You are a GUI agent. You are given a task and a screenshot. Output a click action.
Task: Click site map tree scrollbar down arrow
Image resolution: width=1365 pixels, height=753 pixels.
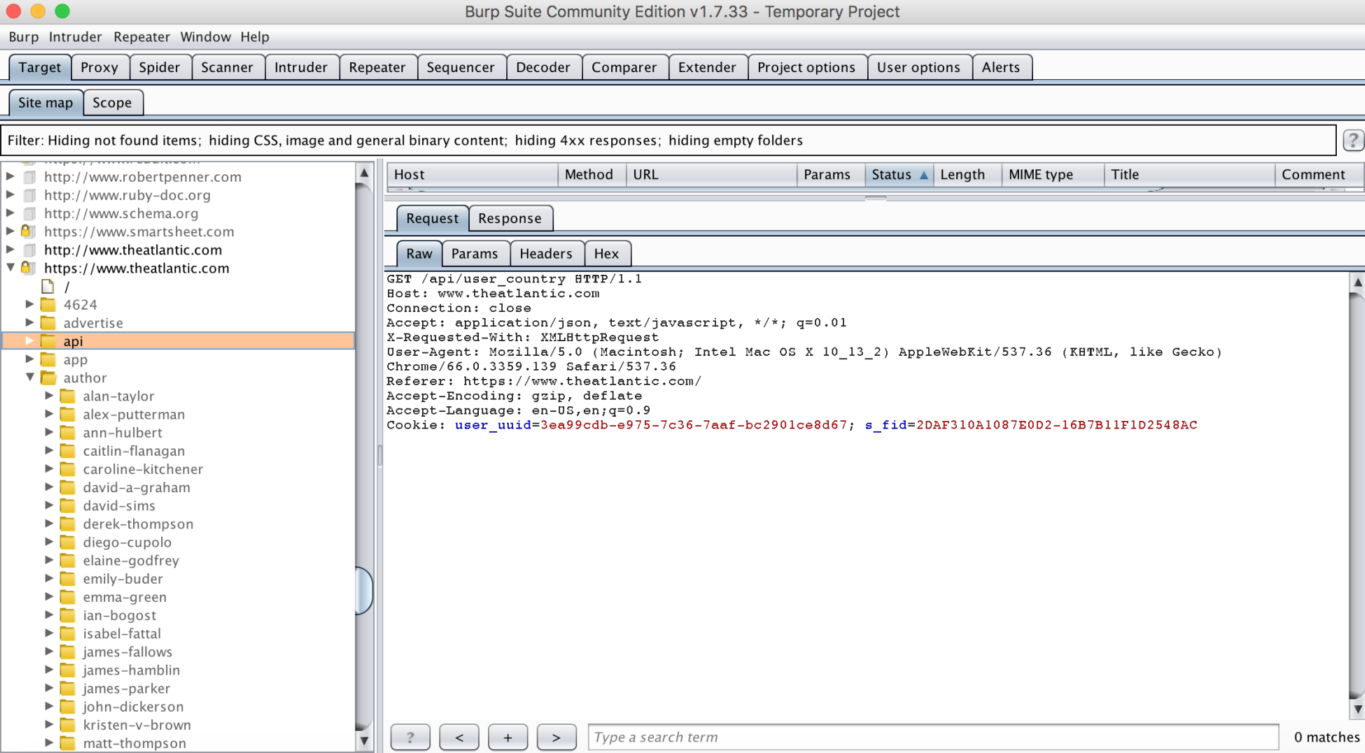364,741
